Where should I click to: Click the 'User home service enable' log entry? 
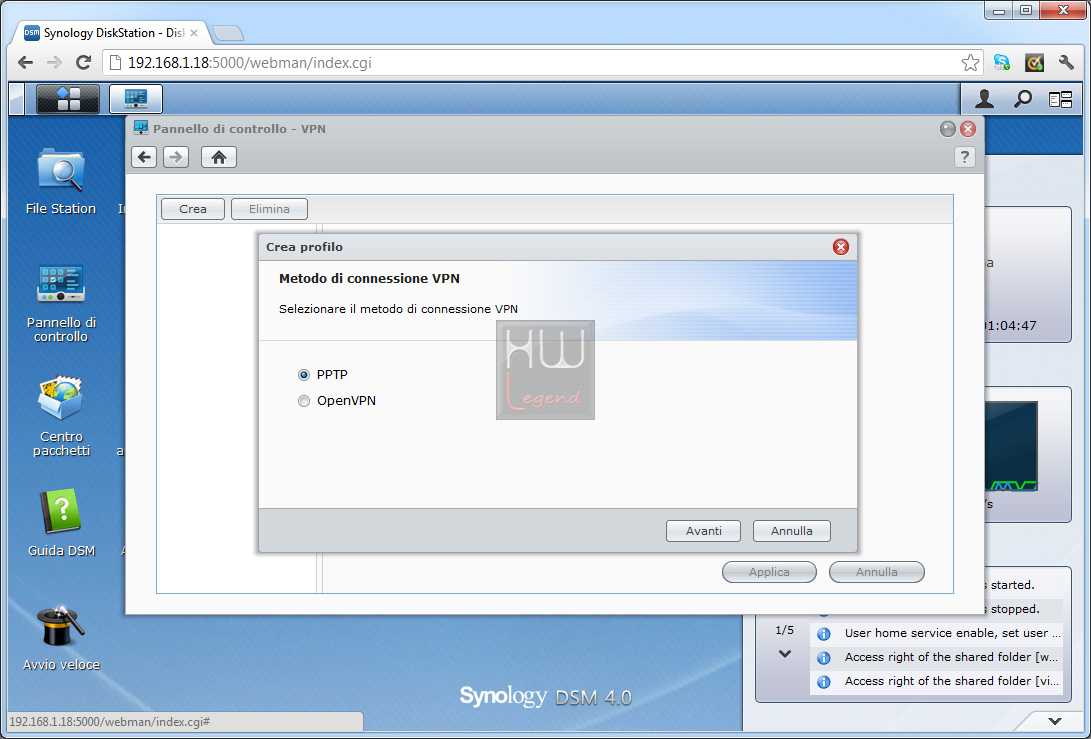point(936,633)
